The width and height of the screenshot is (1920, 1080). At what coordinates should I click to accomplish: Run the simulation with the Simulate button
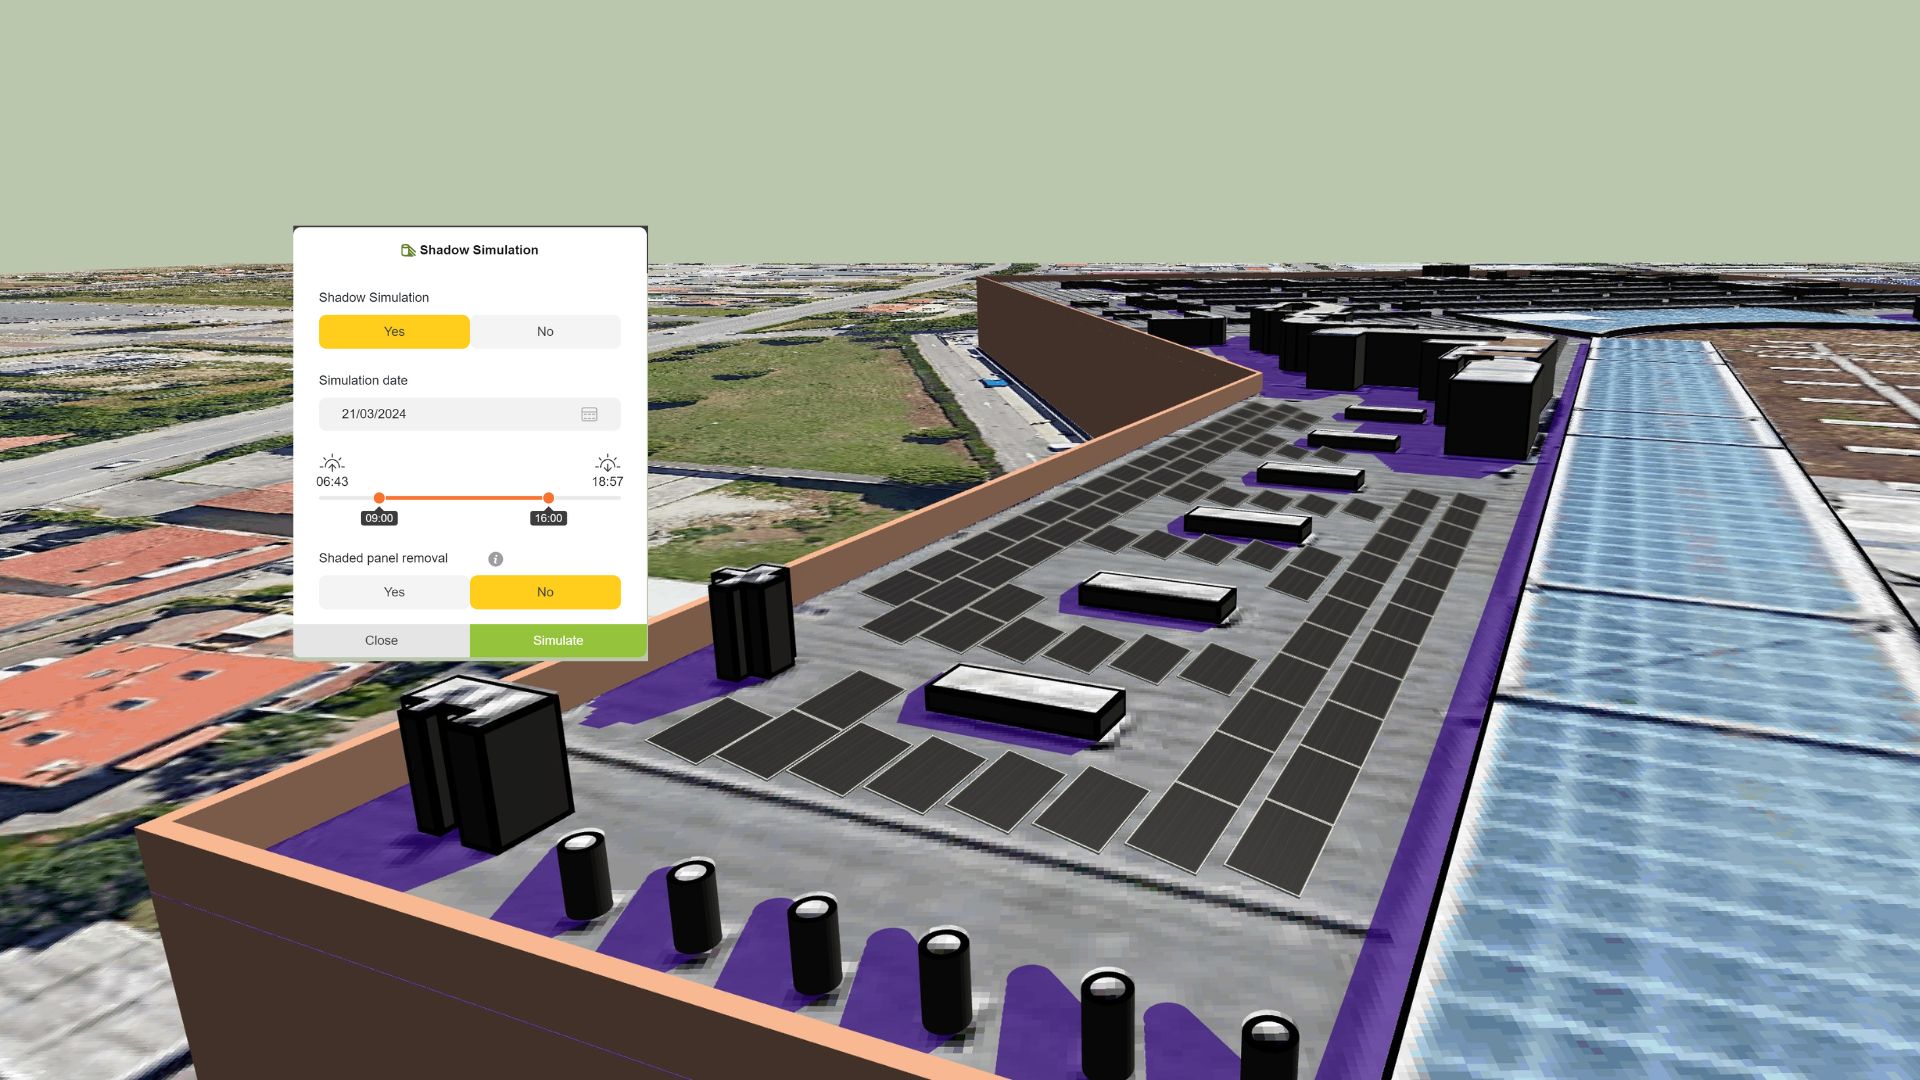[558, 641]
